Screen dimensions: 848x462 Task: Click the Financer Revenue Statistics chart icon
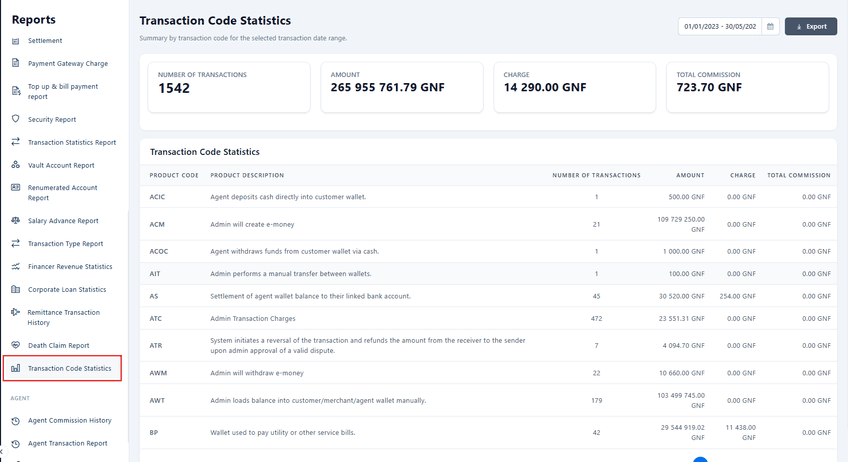tap(16, 266)
